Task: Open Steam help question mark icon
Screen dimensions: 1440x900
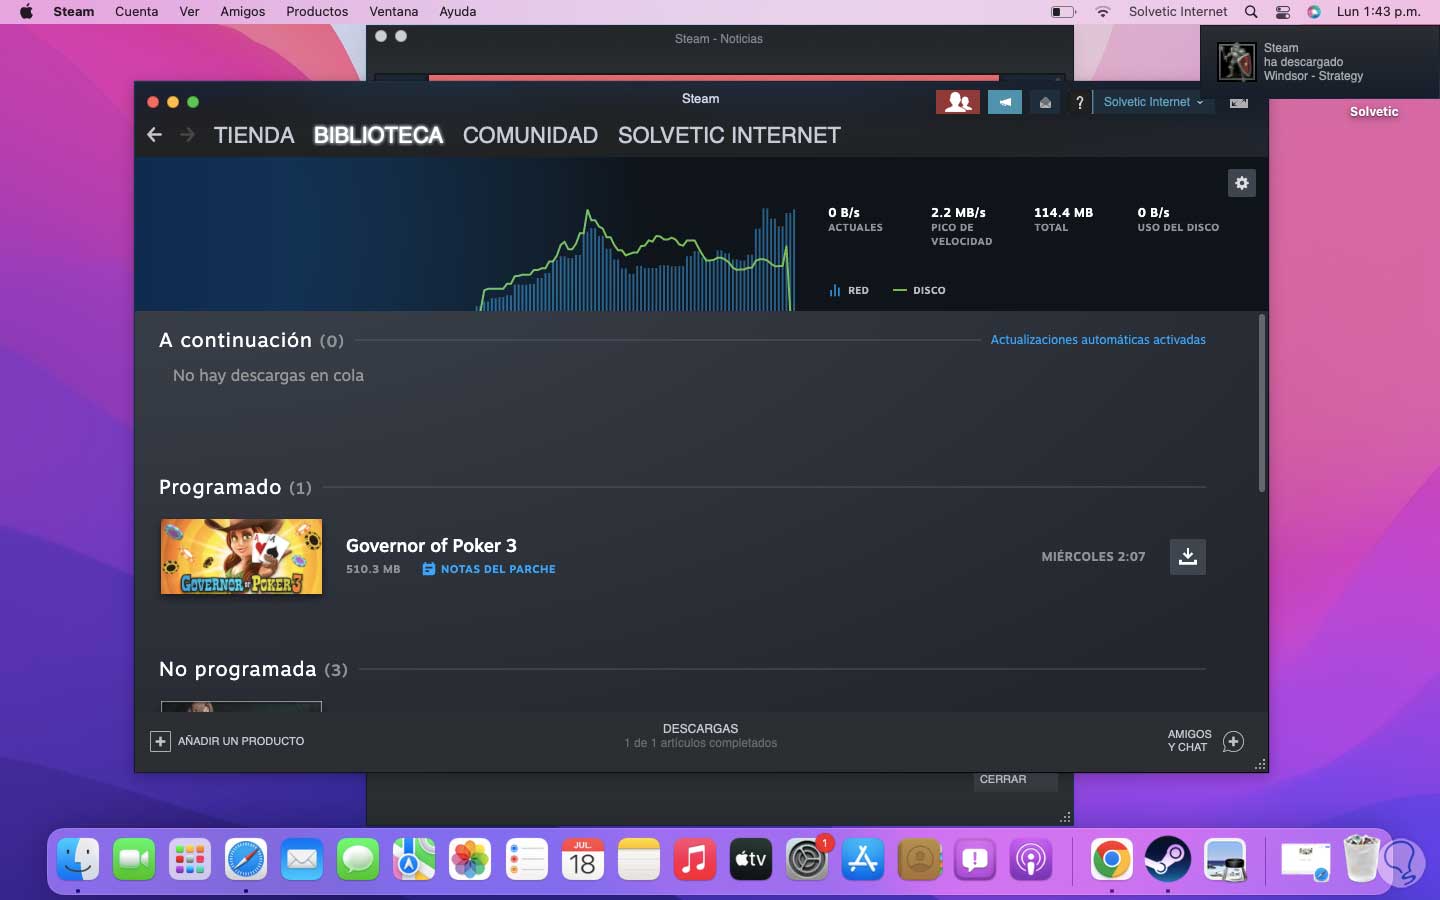Action: point(1079,102)
